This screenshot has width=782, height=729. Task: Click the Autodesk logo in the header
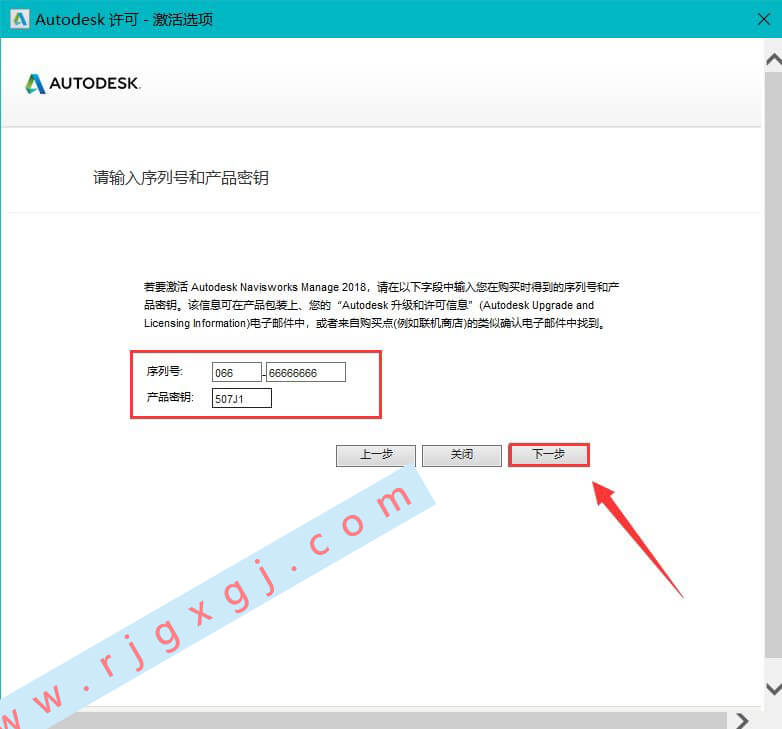point(83,84)
